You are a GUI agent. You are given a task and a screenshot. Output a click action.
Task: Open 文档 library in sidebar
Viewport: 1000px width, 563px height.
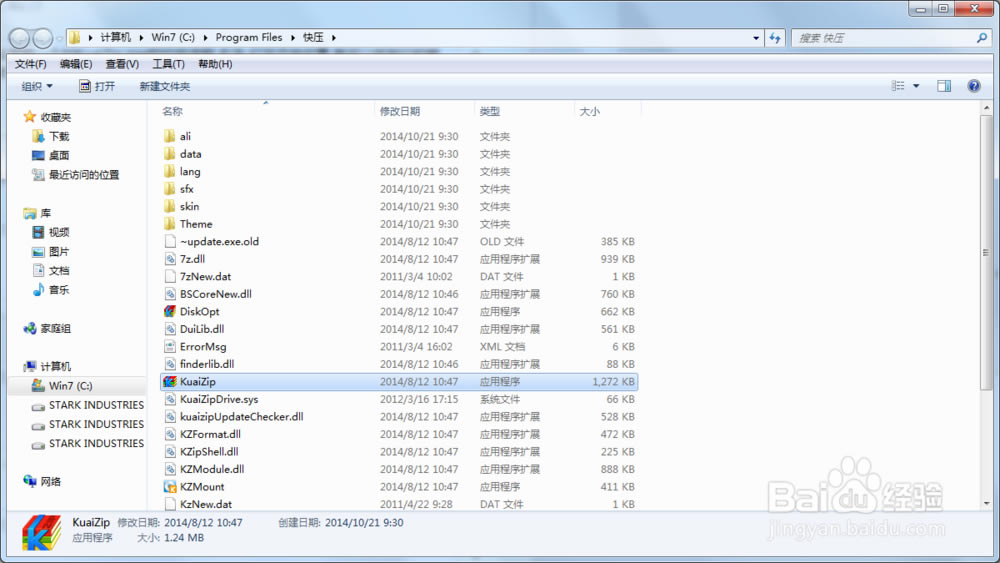pos(51,270)
